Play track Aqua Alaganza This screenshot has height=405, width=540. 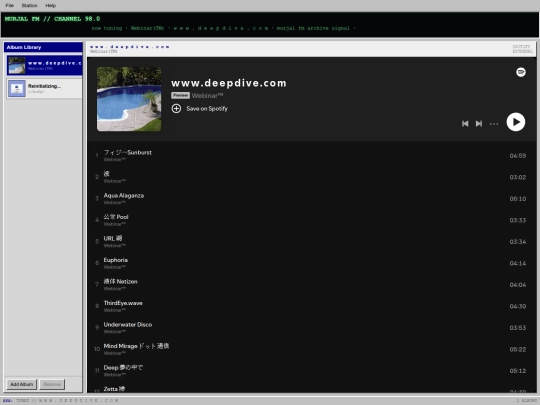coord(312,198)
